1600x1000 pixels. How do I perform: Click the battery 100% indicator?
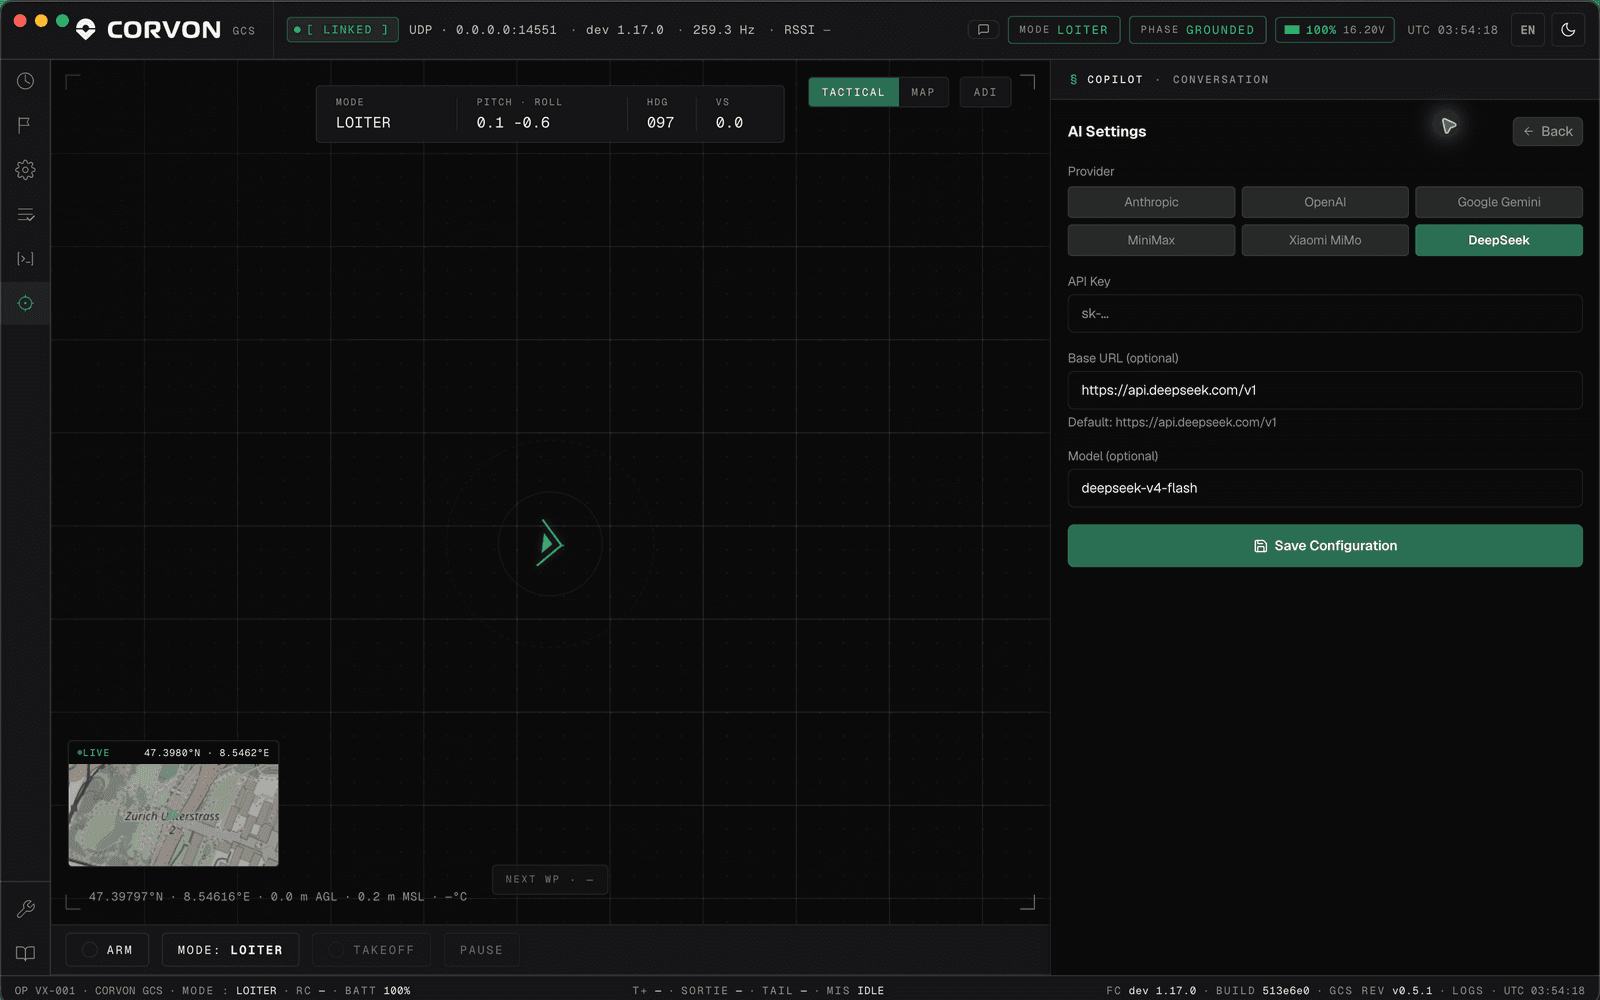tap(1334, 30)
